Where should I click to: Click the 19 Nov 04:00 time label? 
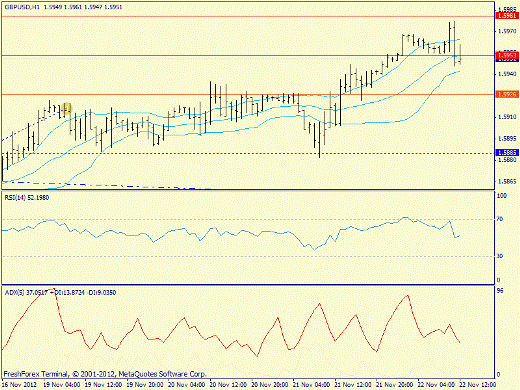click(x=62, y=385)
